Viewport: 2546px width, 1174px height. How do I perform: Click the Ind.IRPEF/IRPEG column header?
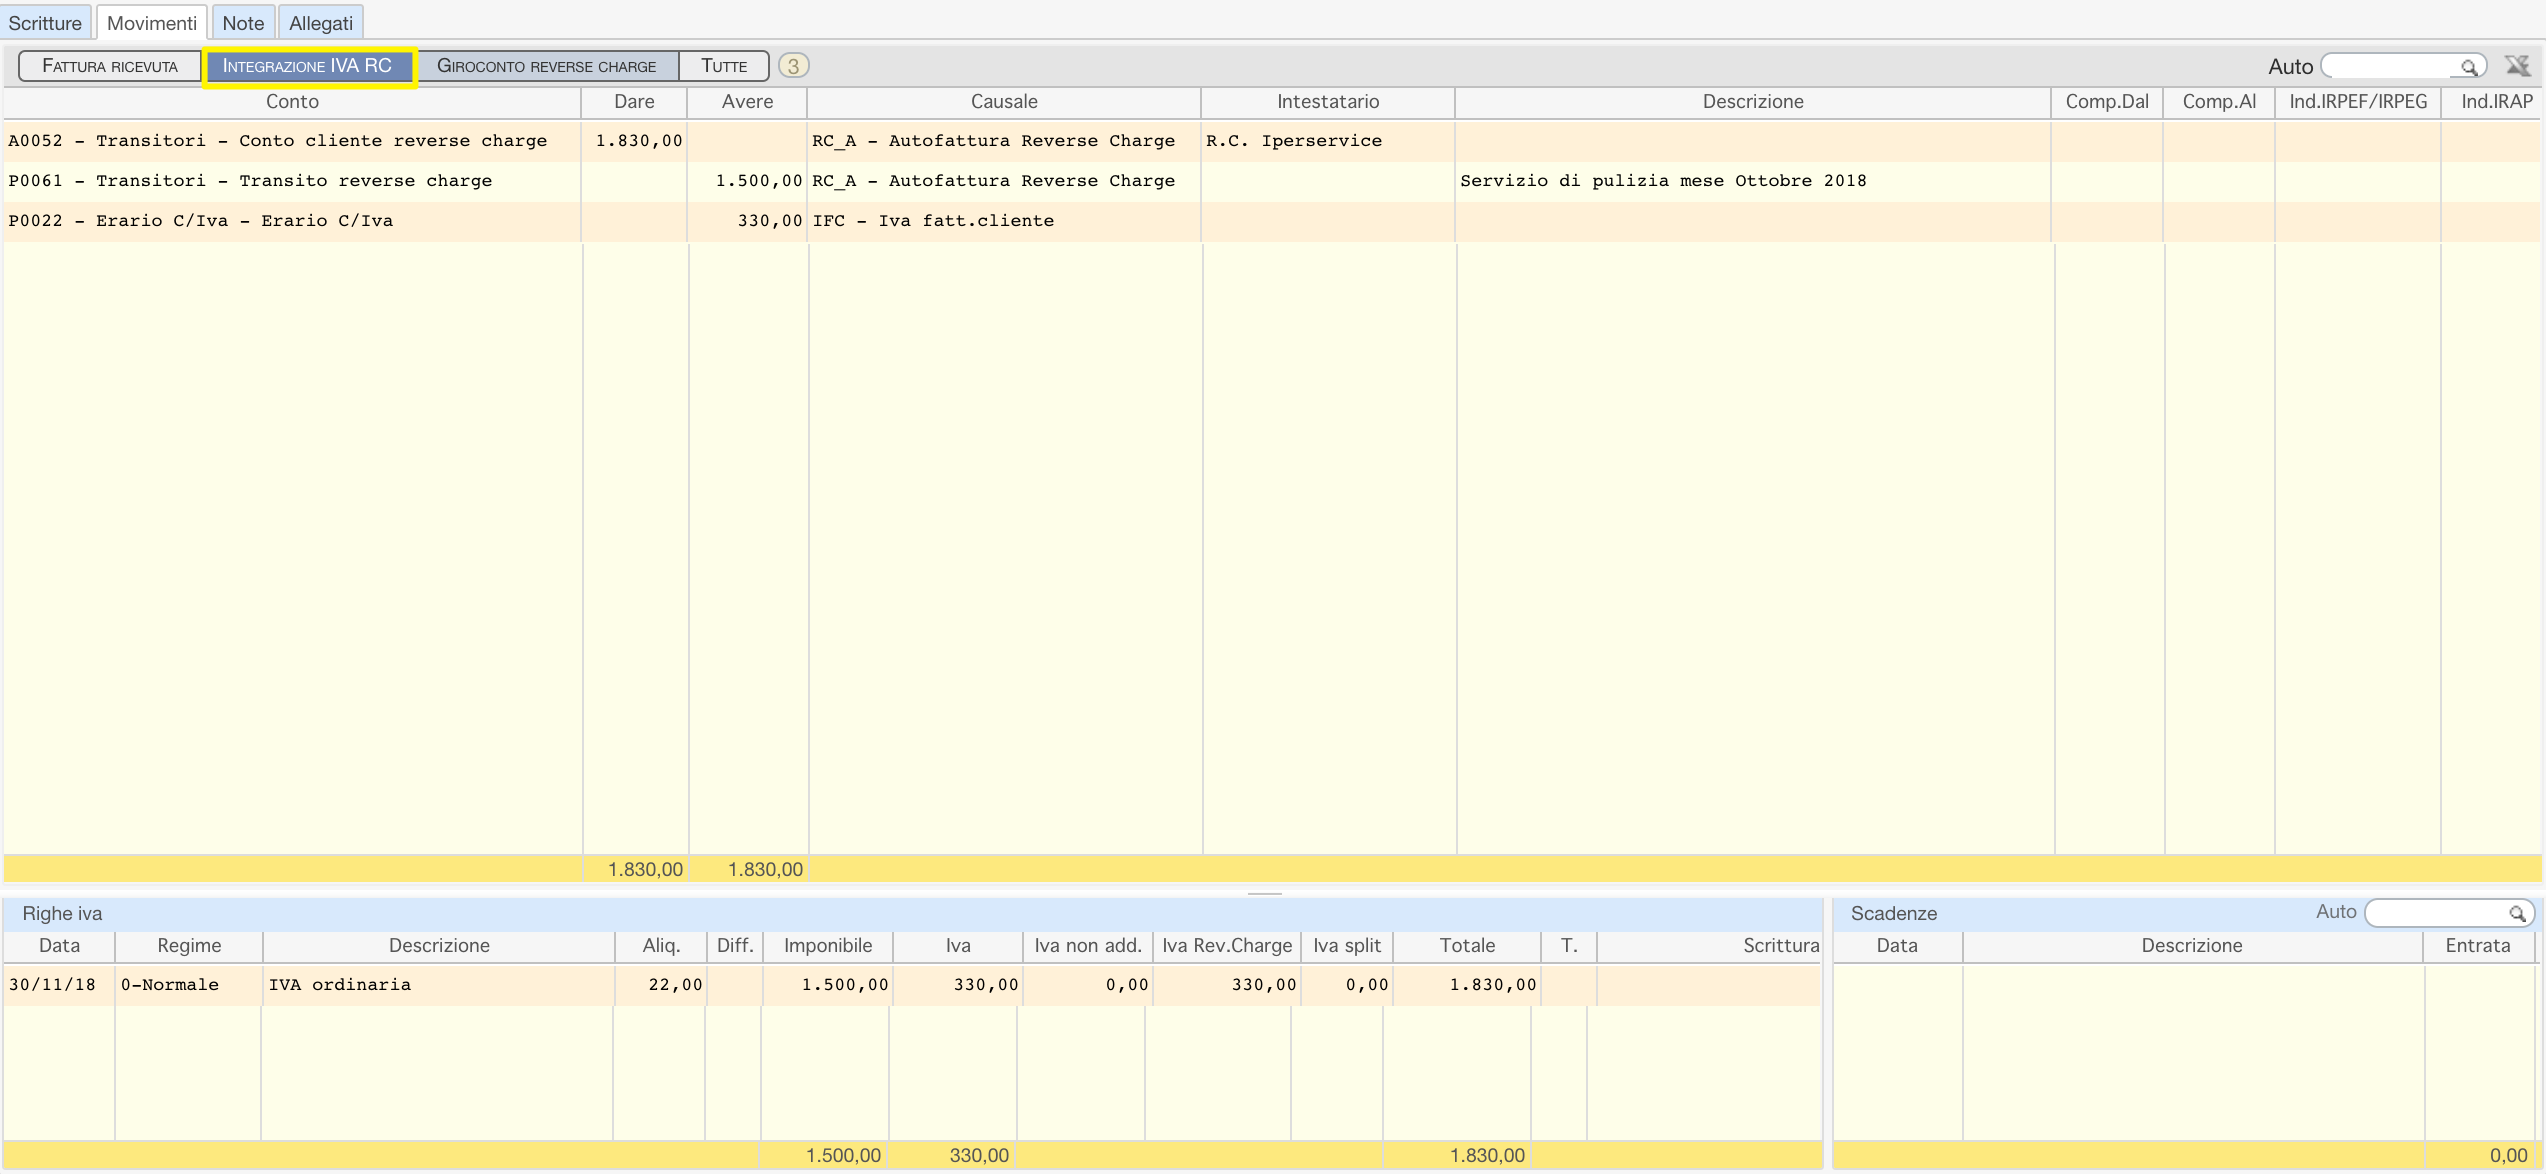2358,102
